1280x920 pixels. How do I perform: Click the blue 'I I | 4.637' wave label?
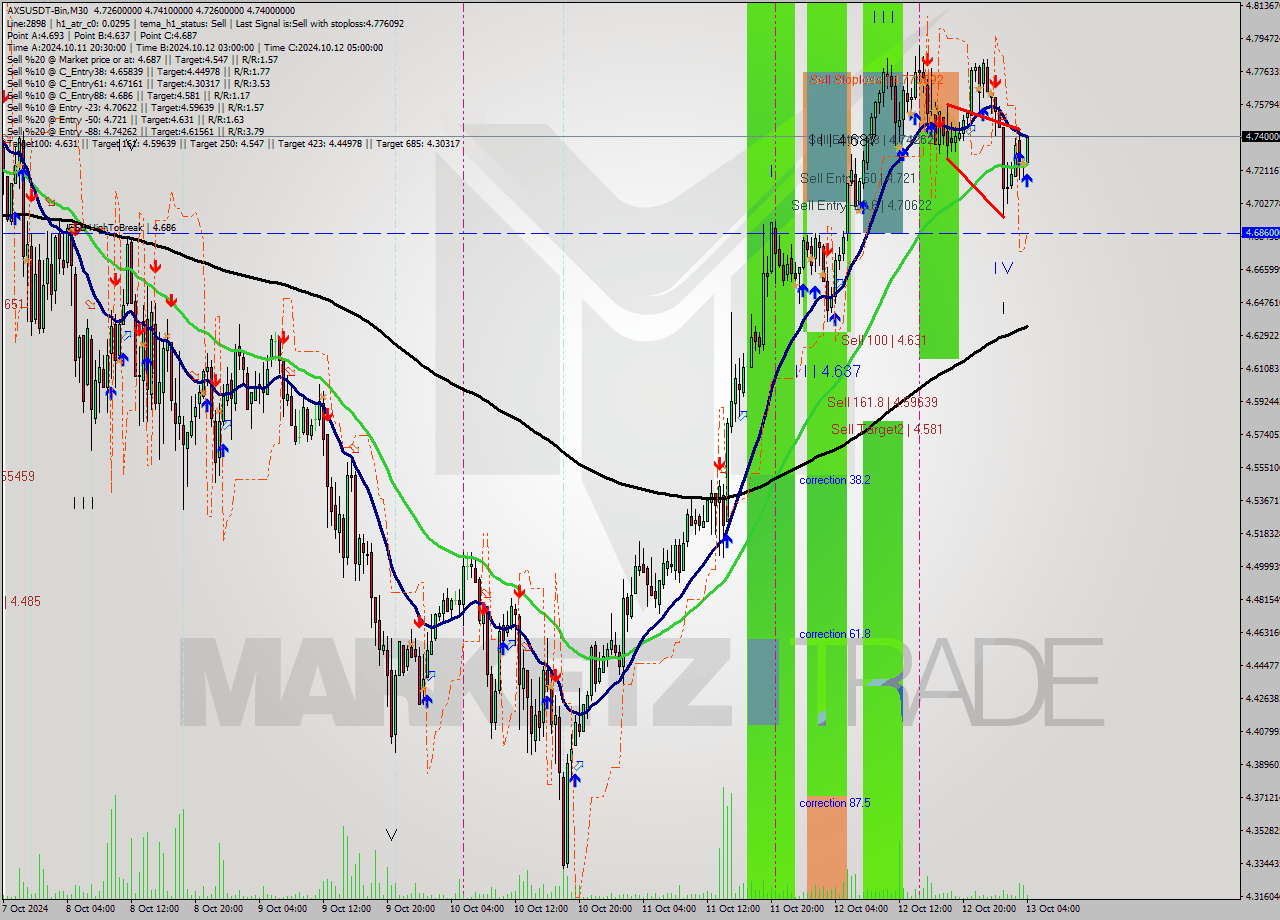(827, 371)
